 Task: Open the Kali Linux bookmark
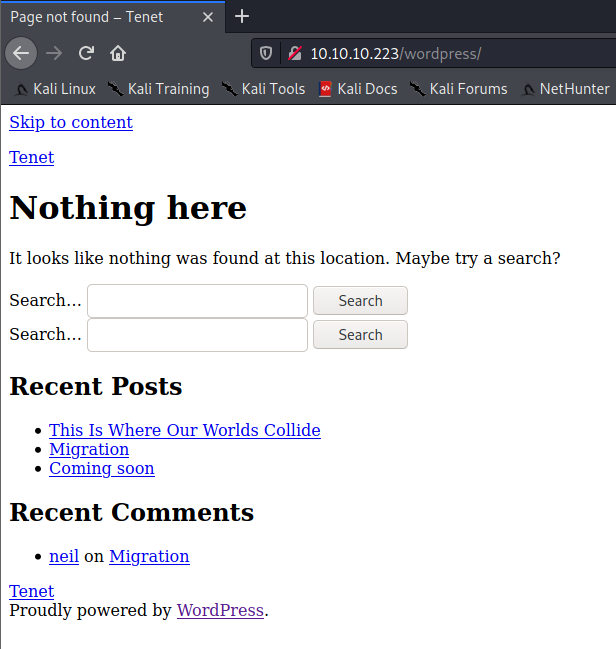pos(55,89)
